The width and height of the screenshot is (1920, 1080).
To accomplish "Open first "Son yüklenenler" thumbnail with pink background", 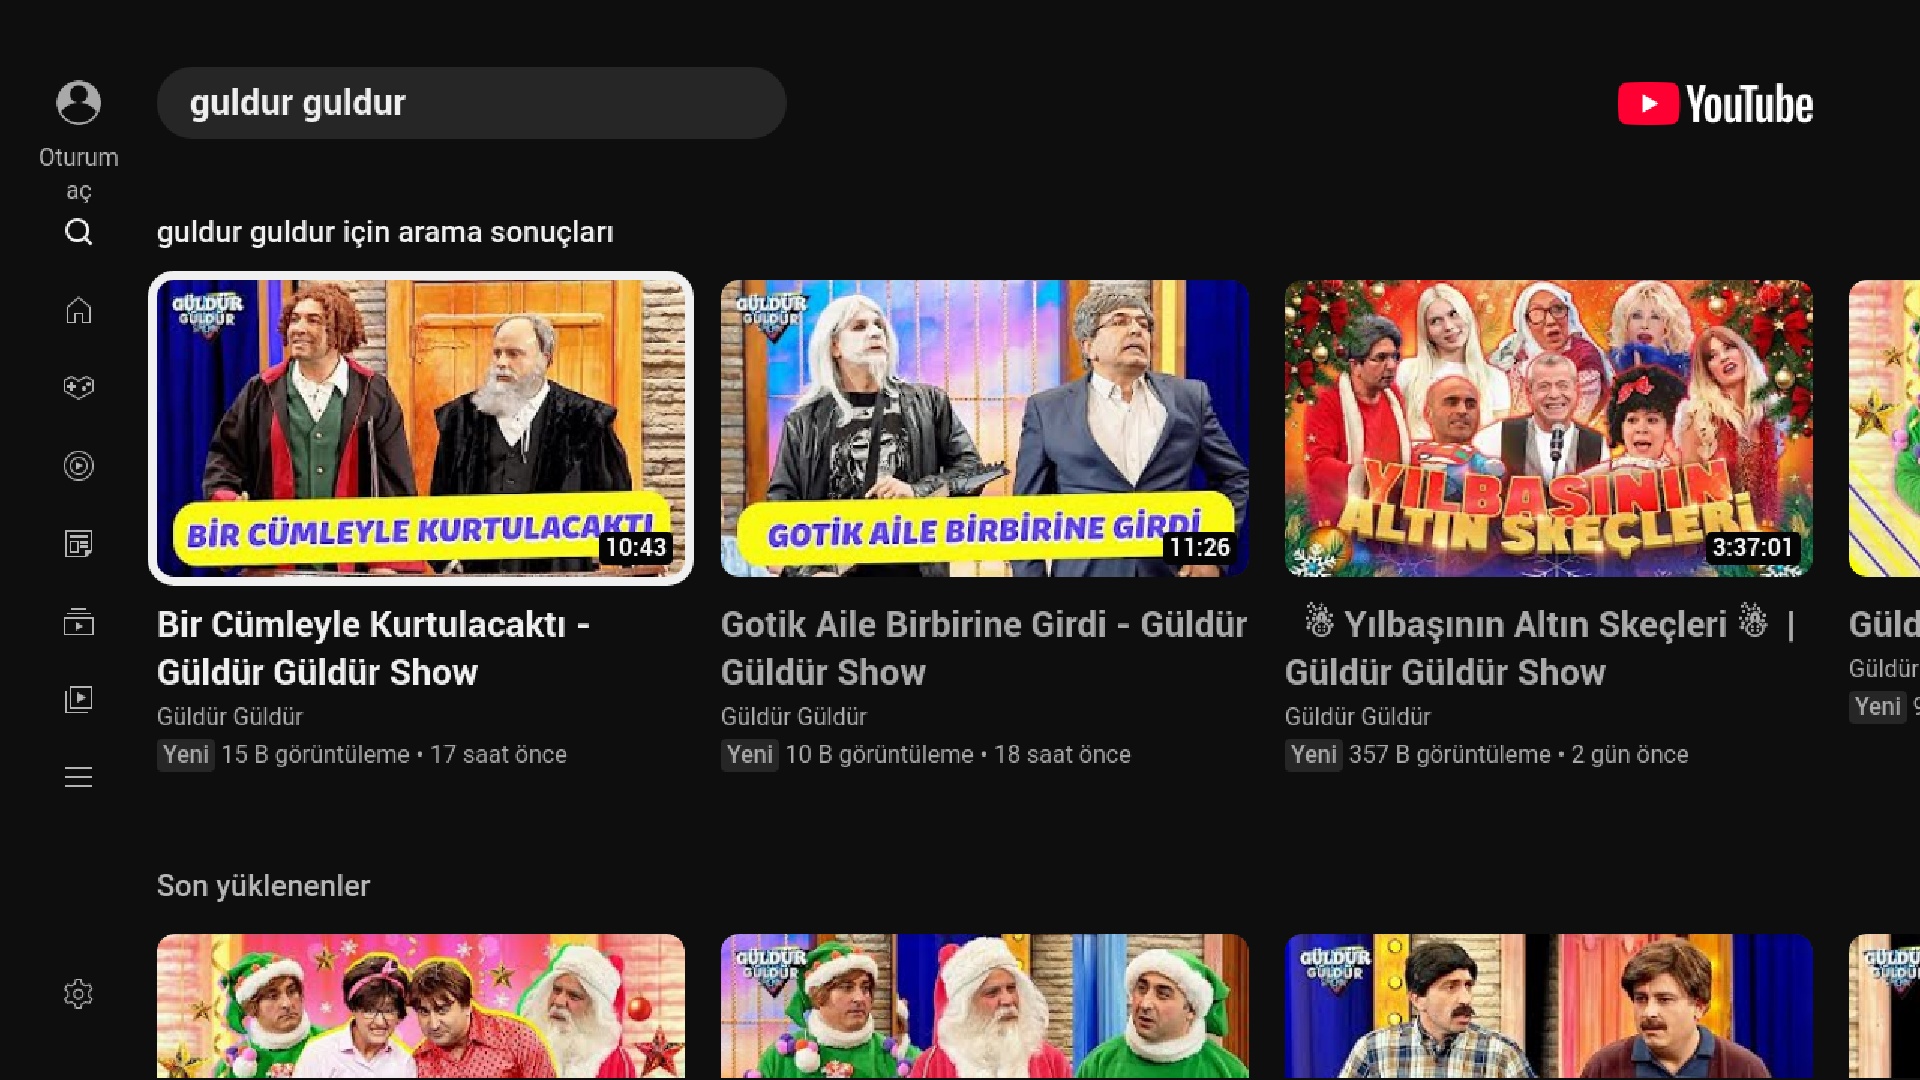I will tap(421, 1007).
